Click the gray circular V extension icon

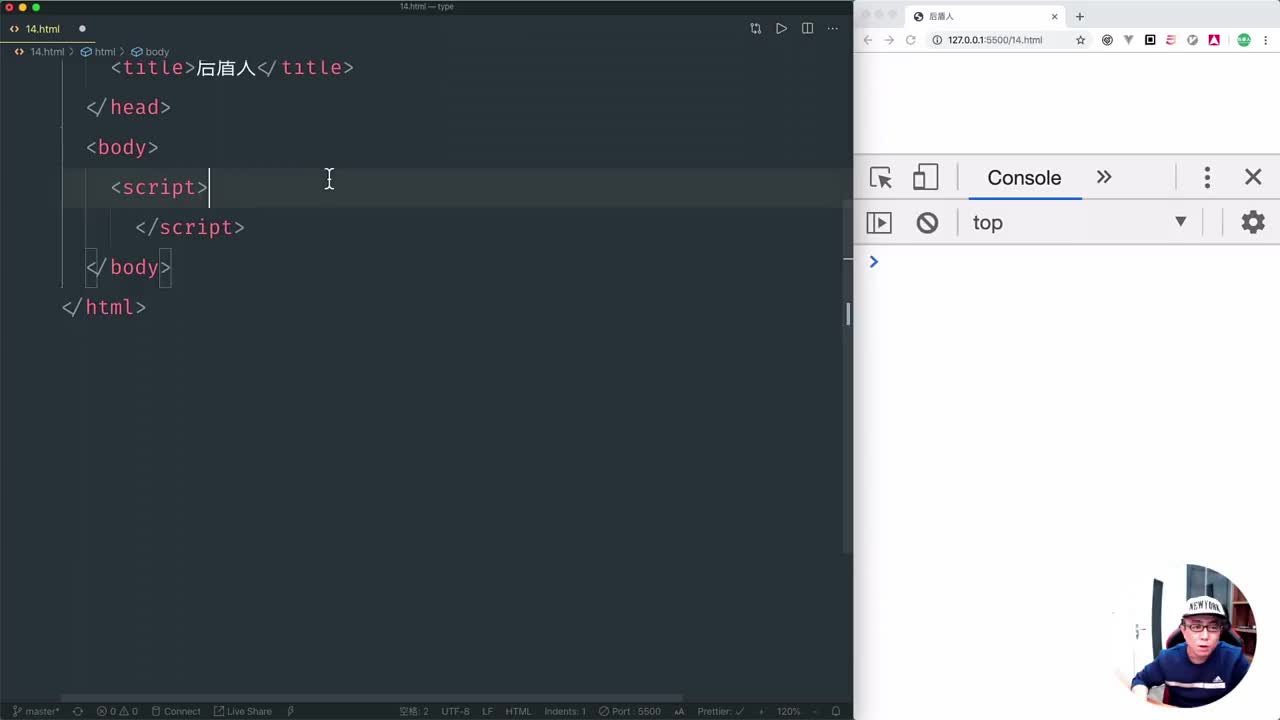coord(1192,40)
